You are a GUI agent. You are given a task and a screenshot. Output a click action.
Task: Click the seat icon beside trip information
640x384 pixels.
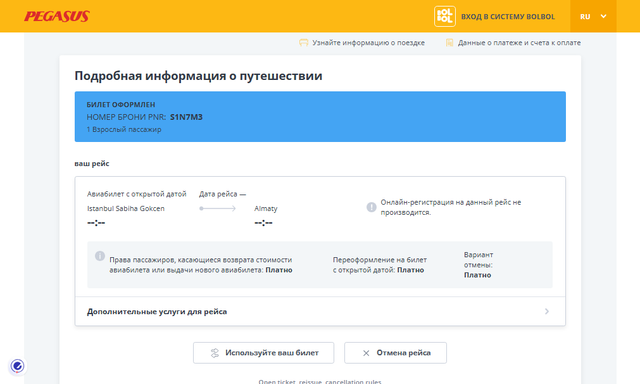[303, 42]
